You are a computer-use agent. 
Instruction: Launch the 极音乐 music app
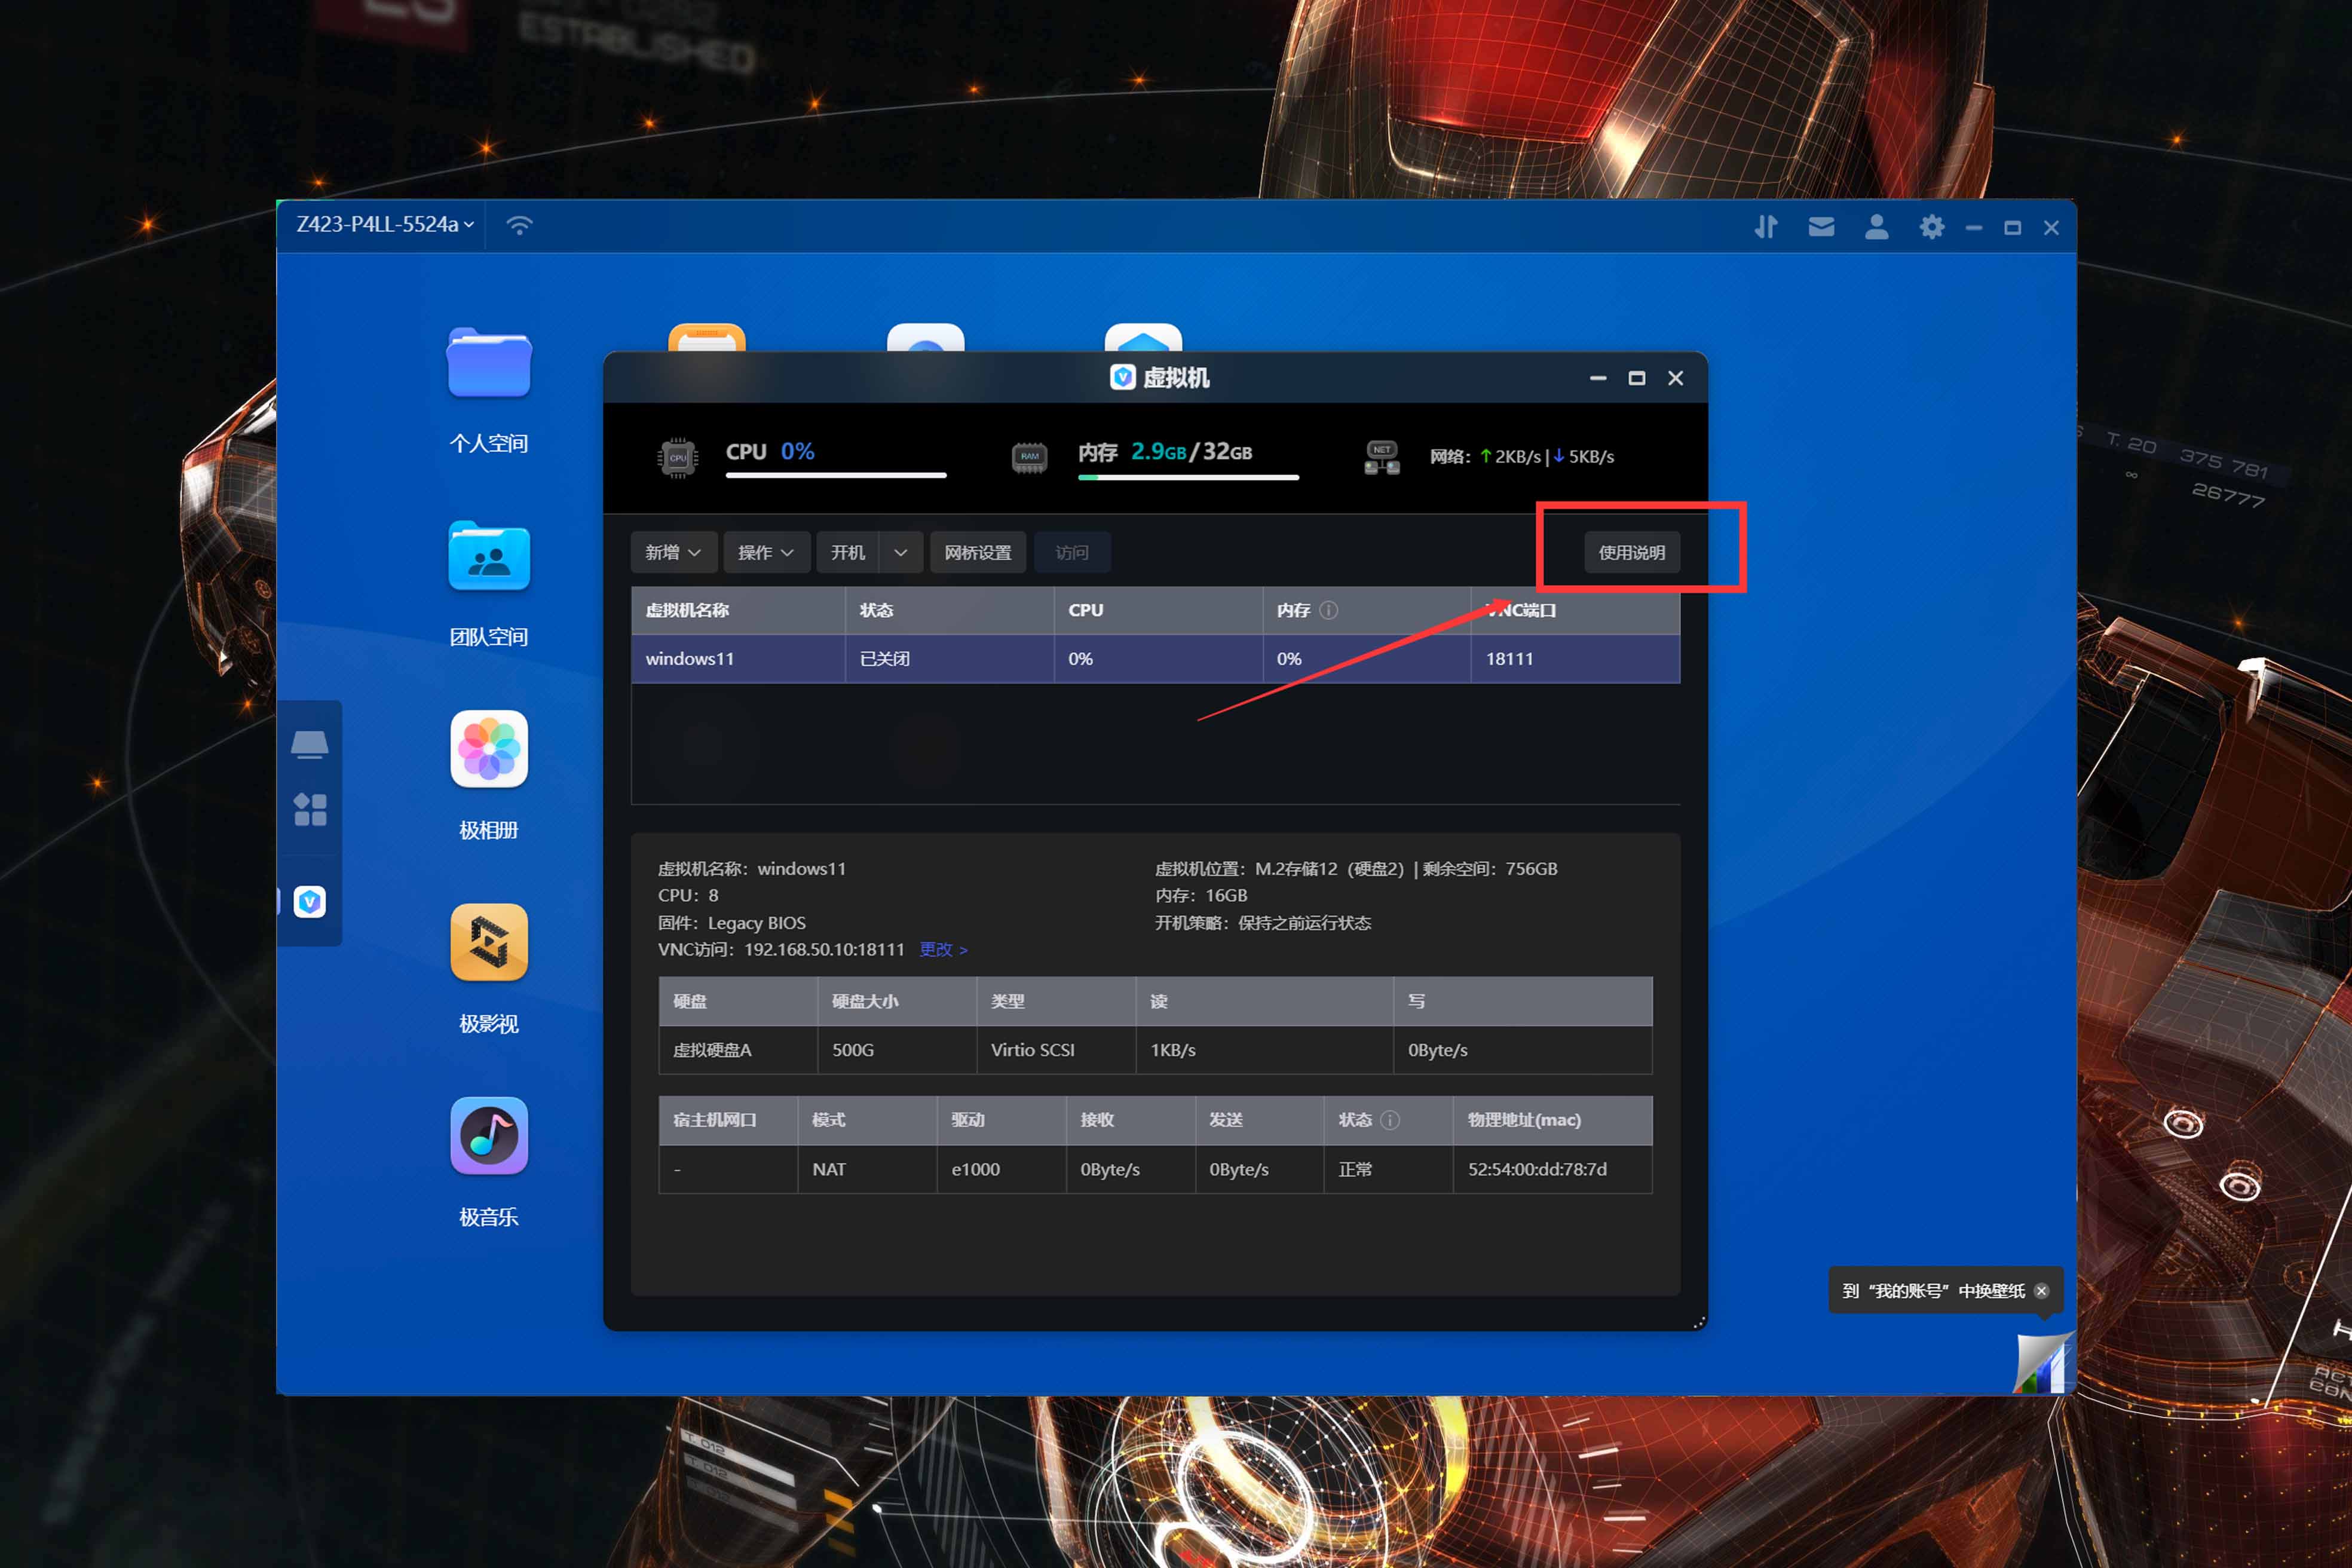tap(489, 1135)
